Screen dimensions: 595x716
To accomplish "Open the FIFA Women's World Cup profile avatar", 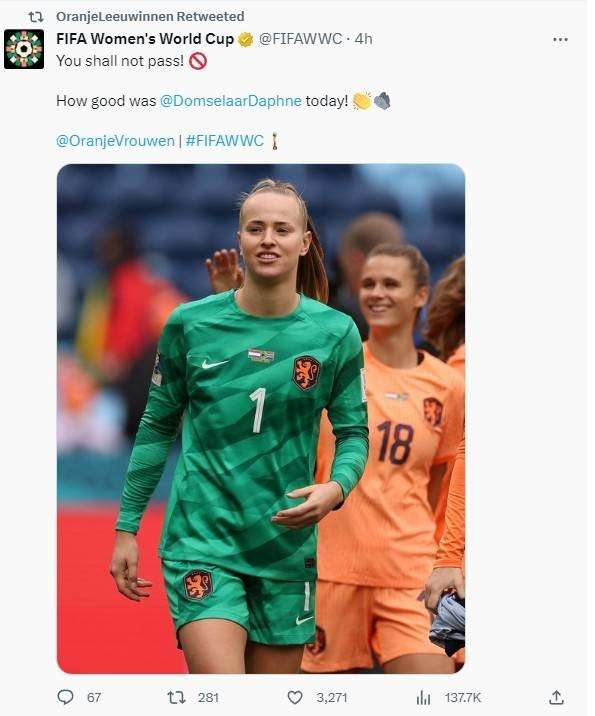I will (24, 49).
